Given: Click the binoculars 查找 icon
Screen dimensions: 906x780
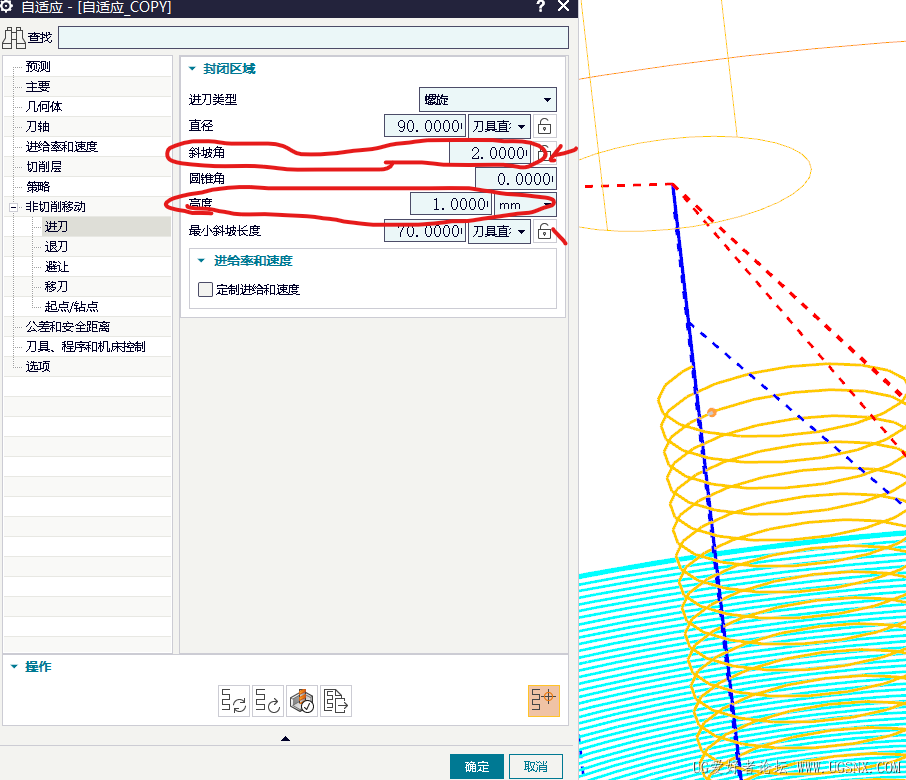Looking at the screenshot, I should [14, 38].
